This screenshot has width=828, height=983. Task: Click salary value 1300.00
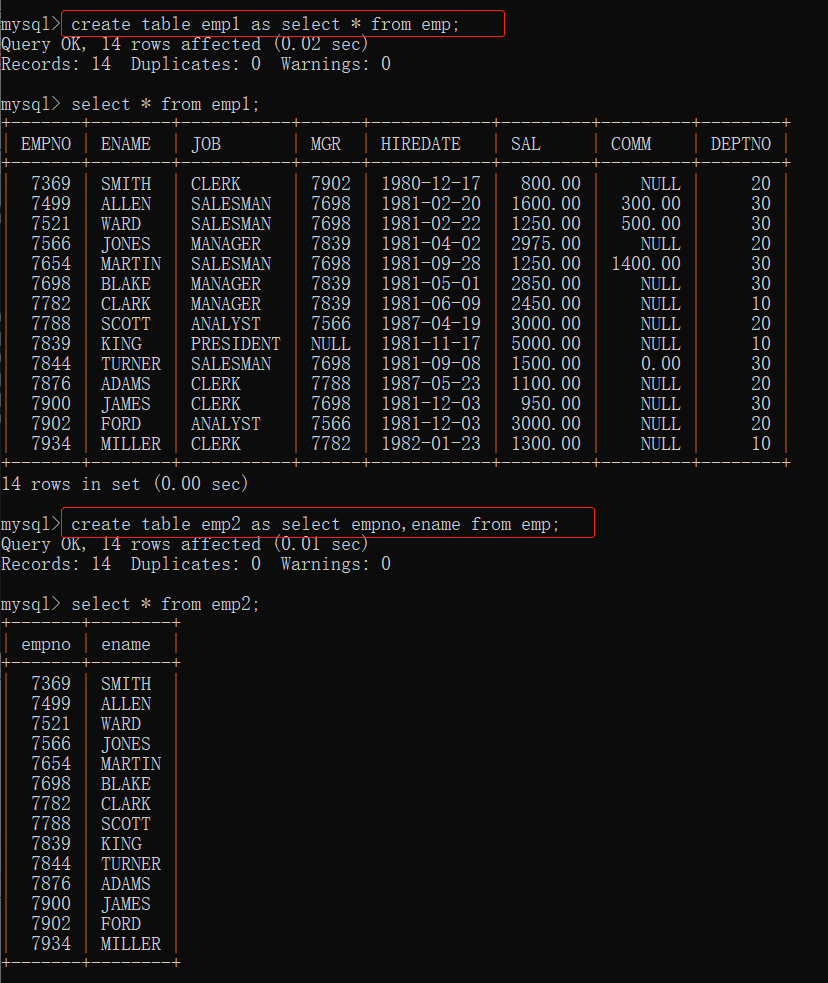click(546, 444)
